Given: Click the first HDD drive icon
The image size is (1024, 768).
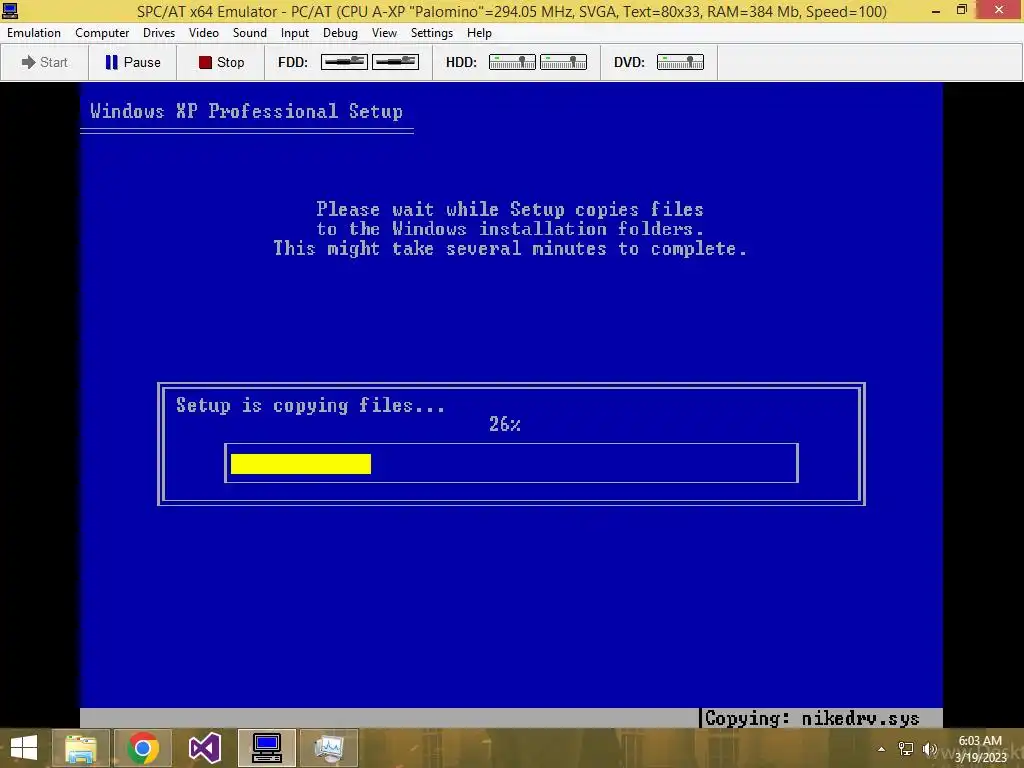Looking at the screenshot, I should pos(512,62).
